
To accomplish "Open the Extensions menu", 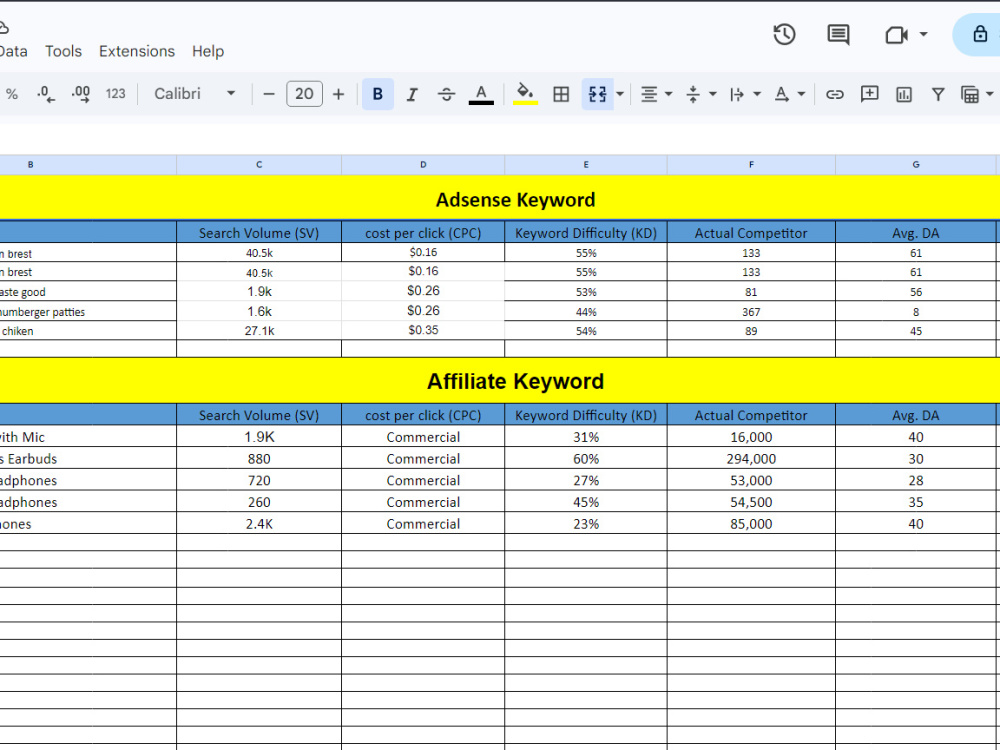I will (x=136, y=51).
